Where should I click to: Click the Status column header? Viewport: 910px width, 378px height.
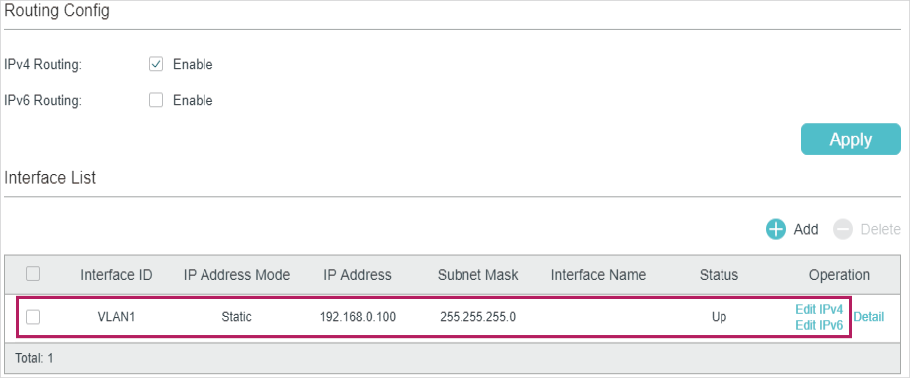[x=718, y=275]
